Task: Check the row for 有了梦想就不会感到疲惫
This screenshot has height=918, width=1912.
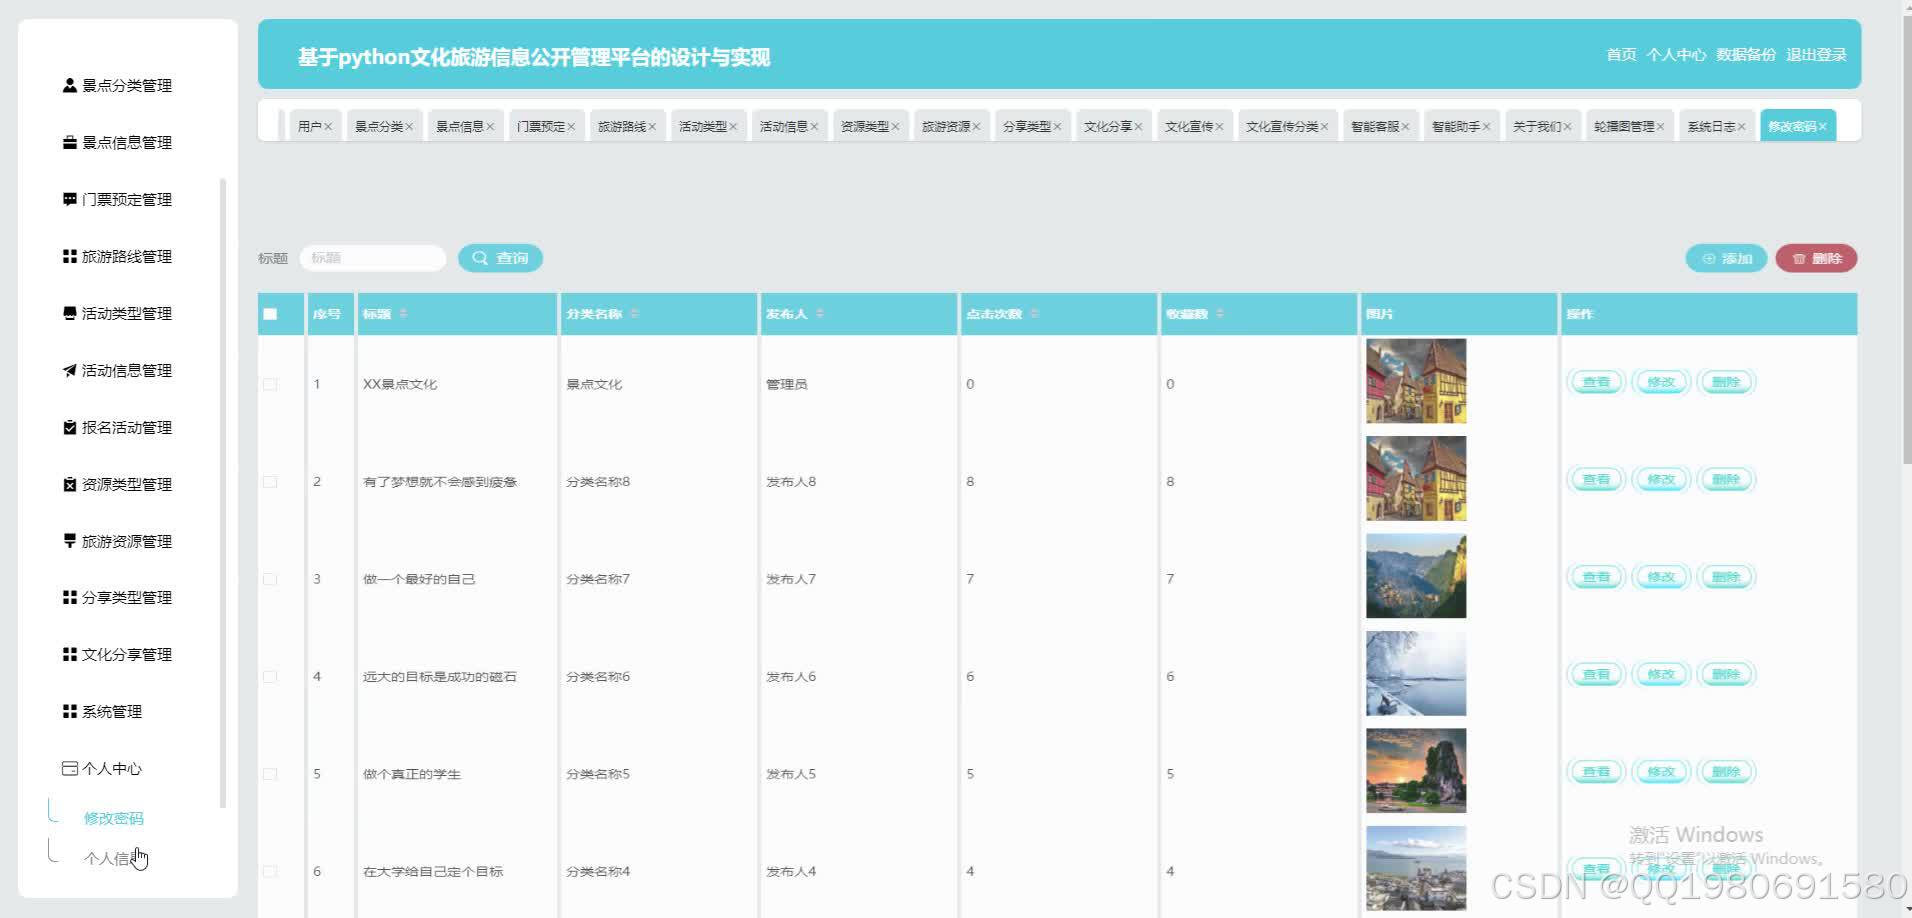Action: pos(270,482)
